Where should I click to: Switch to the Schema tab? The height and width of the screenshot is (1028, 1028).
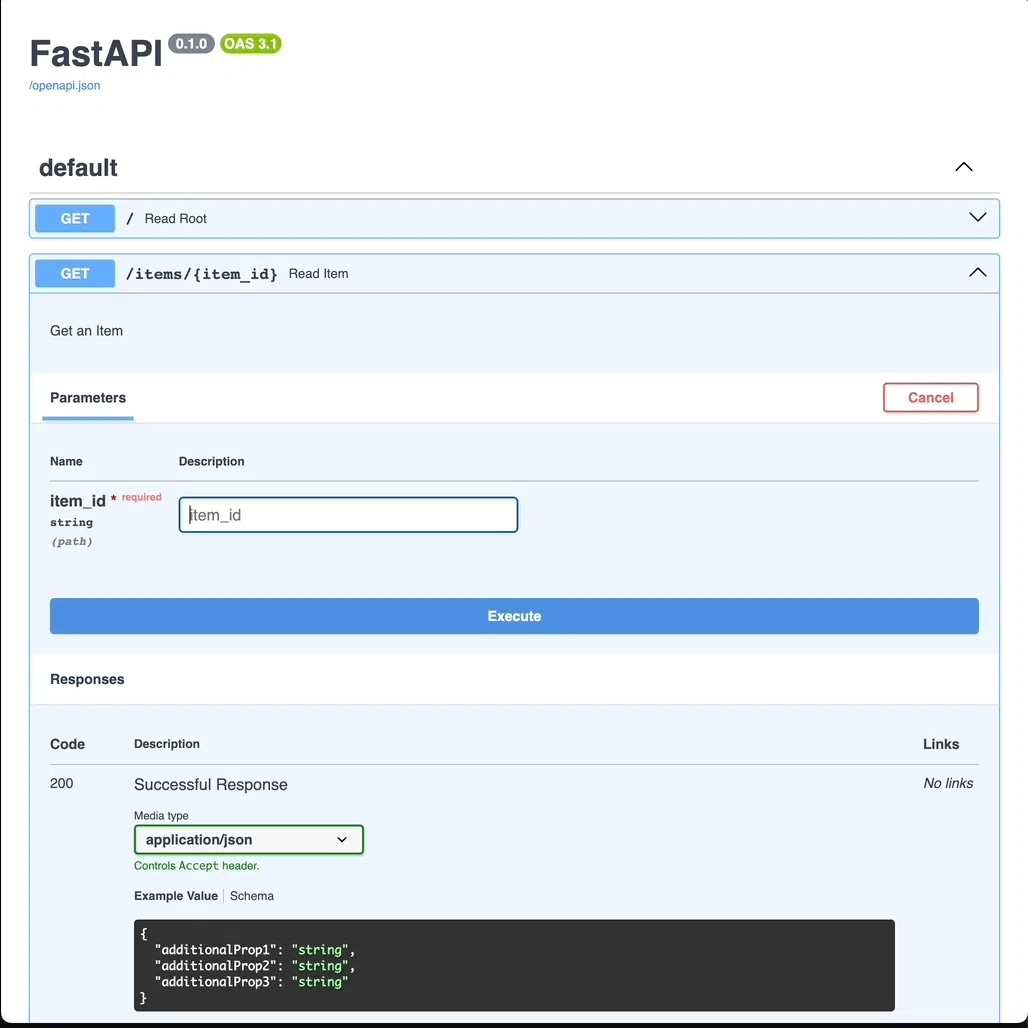(x=252, y=896)
